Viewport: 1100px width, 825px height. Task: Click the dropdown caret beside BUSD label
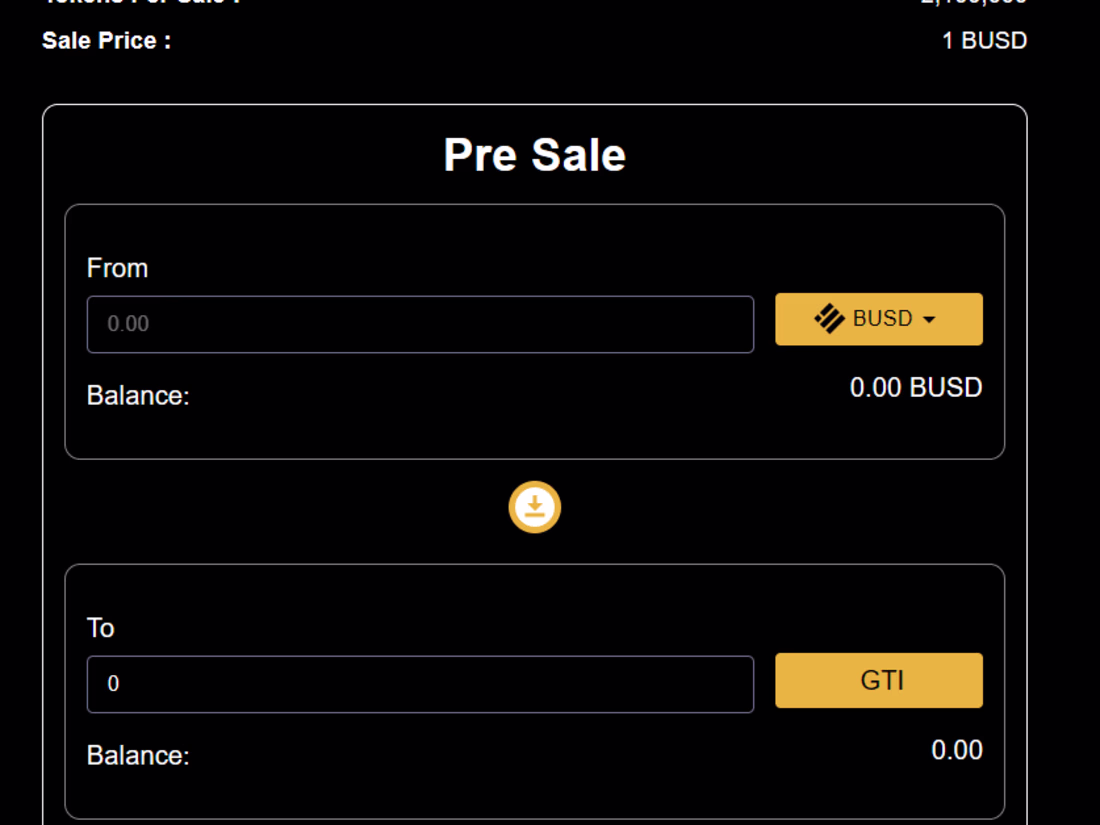pos(930,320)
